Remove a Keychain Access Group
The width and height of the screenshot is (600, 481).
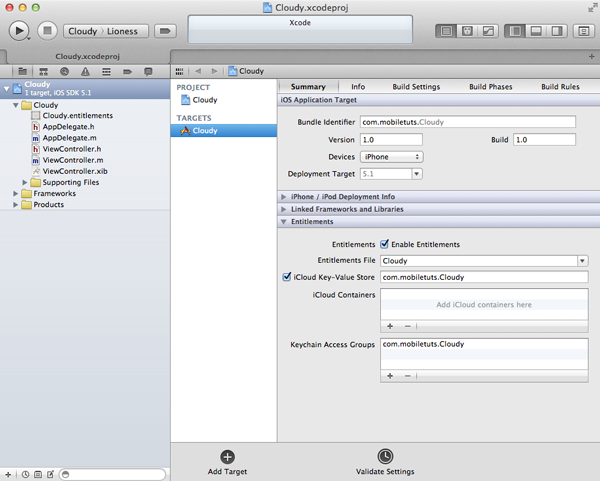click(408, 376)
